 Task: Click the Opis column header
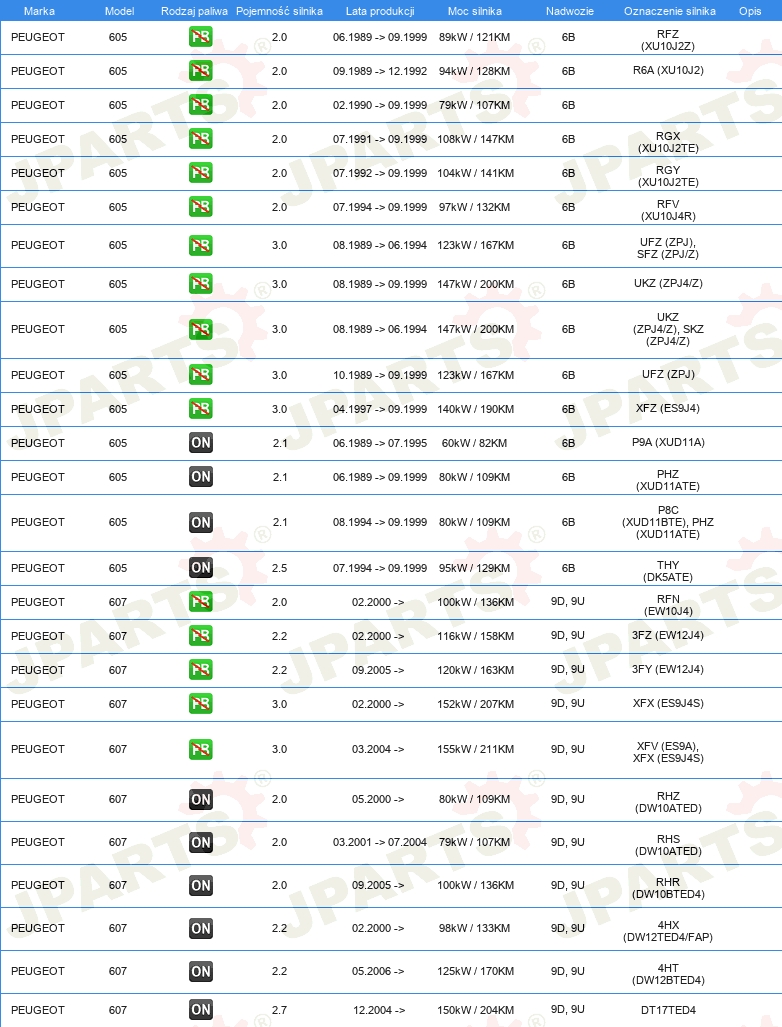(x=750, y=11)
